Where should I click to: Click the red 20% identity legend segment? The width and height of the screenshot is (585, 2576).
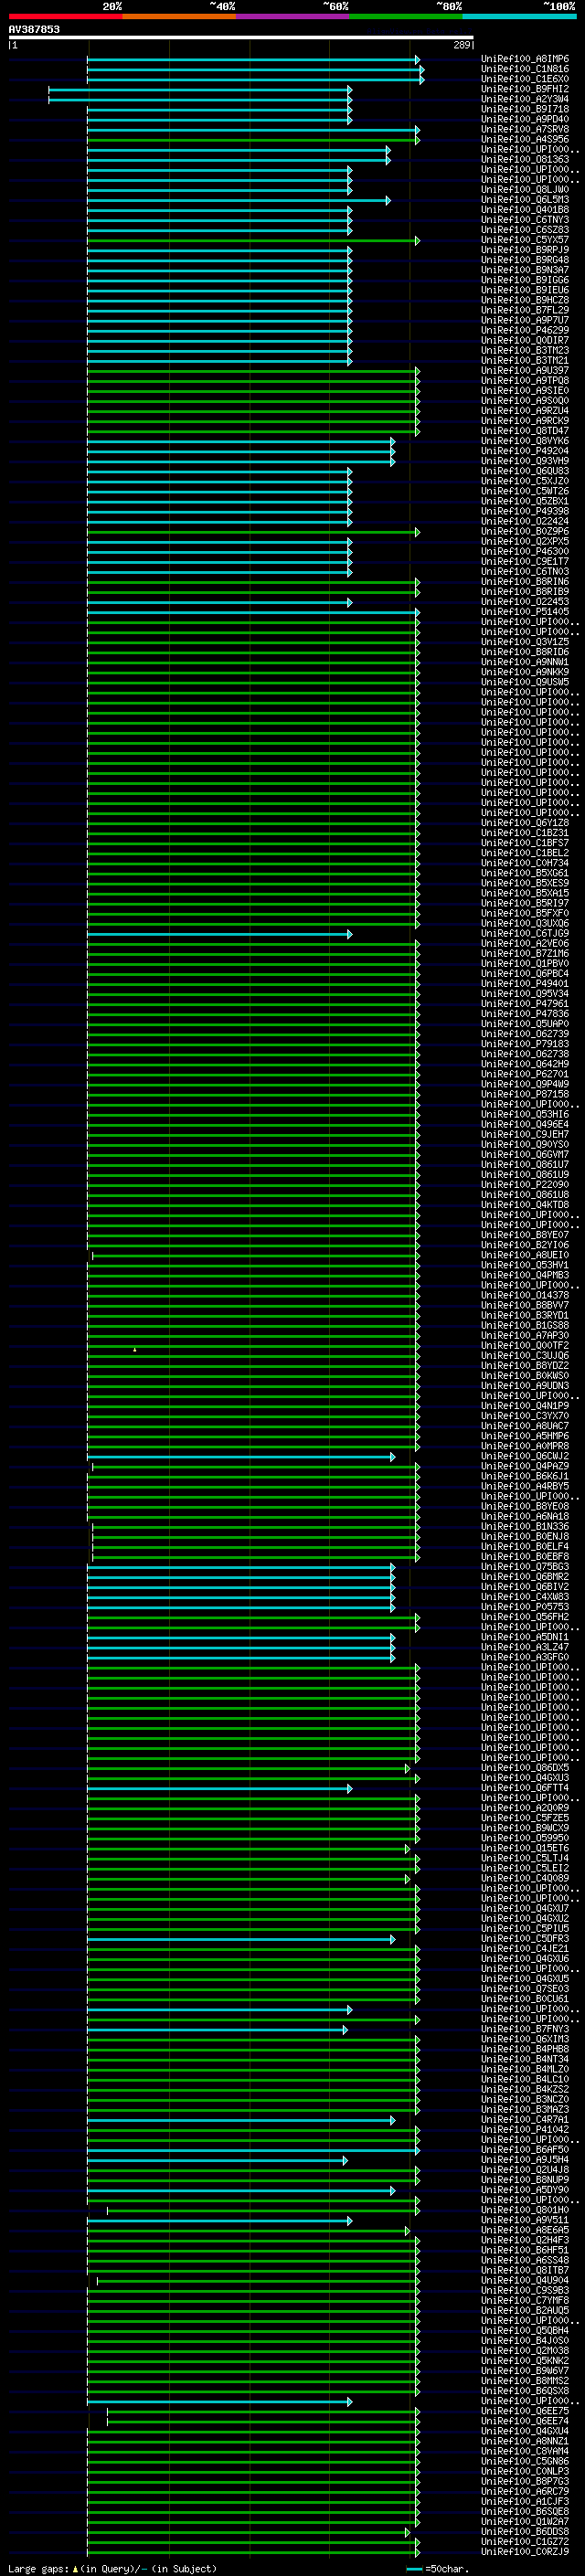click(65, 16)
